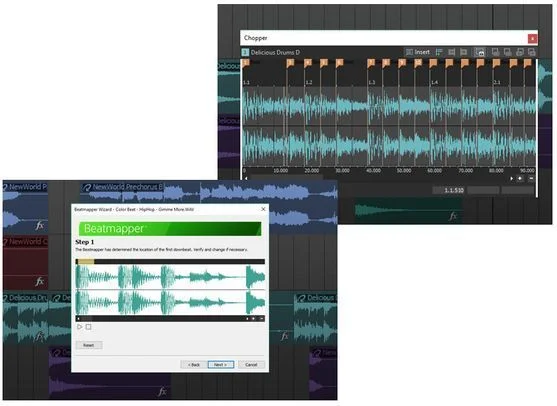Click the middle empty position field in Chopper
The width and height of the screenshot is (557, 406).
click(x=483, y=190)
